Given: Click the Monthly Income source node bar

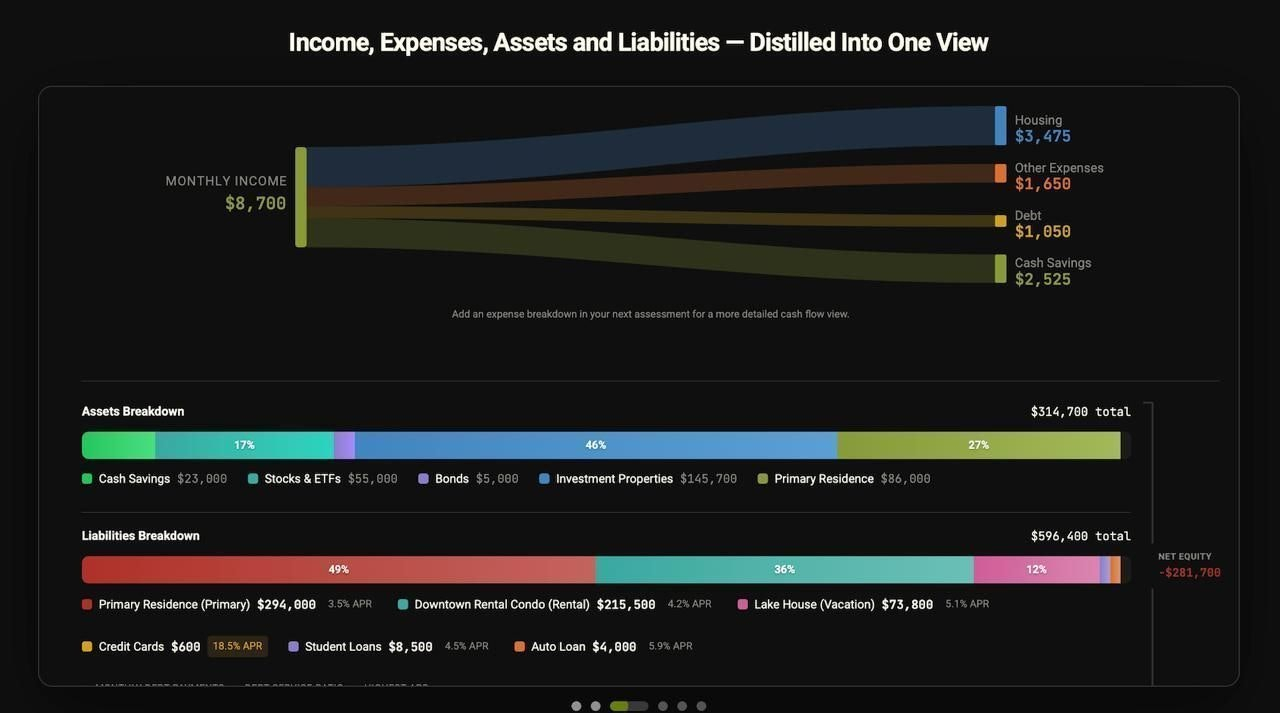Looking at the screenshot, I should [300, 197].
